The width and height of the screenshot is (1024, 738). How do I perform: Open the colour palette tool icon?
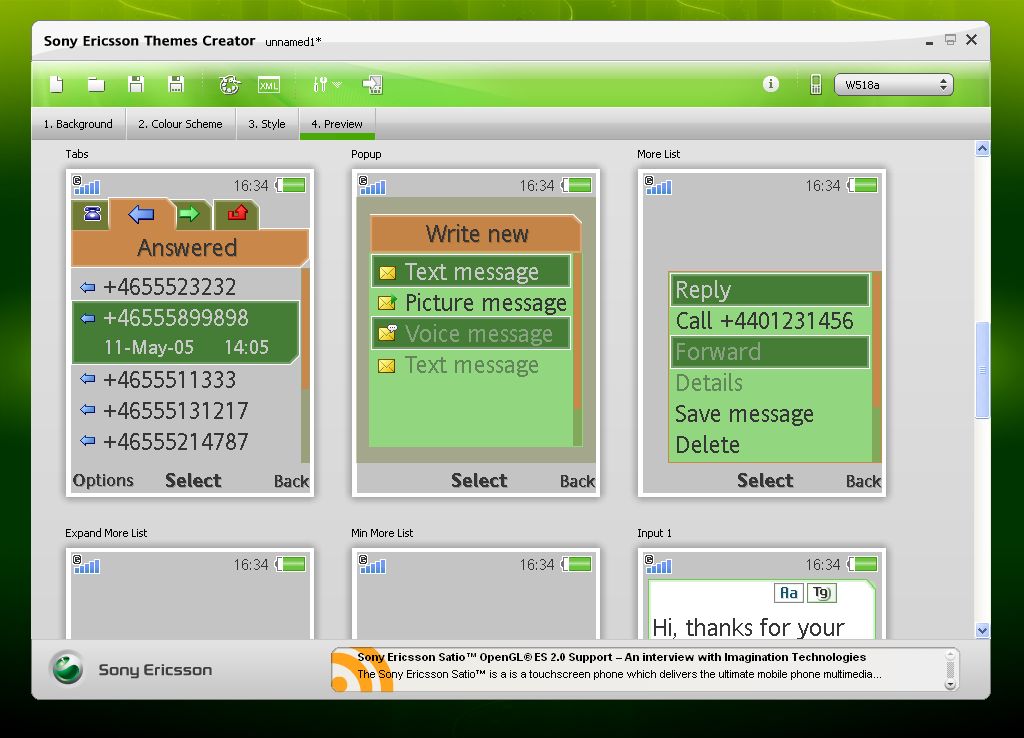point(229,84)
